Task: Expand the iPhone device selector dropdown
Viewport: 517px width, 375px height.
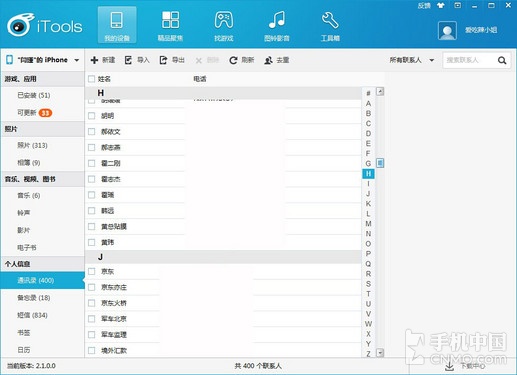Action: click(x=77, y=60)
